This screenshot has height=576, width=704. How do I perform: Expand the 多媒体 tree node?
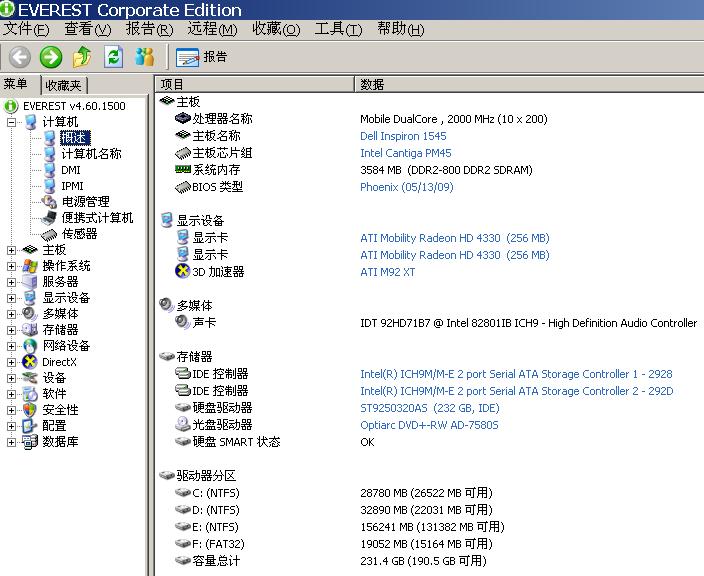coord(12,314)
